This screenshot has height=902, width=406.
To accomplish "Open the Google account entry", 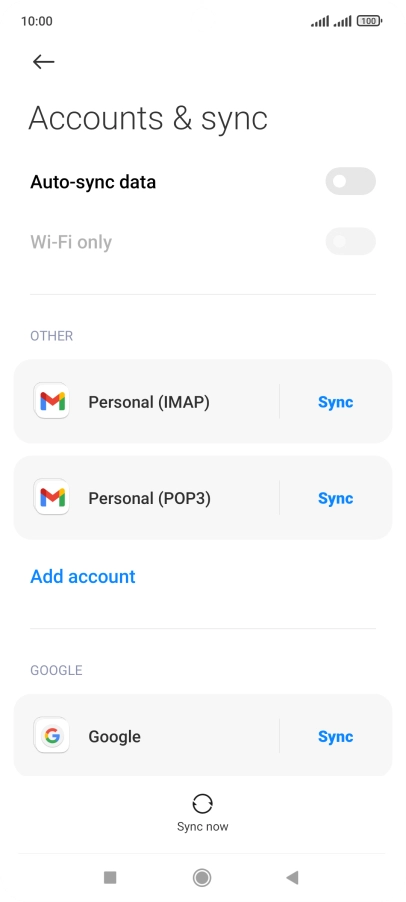I will click(147, 735).
